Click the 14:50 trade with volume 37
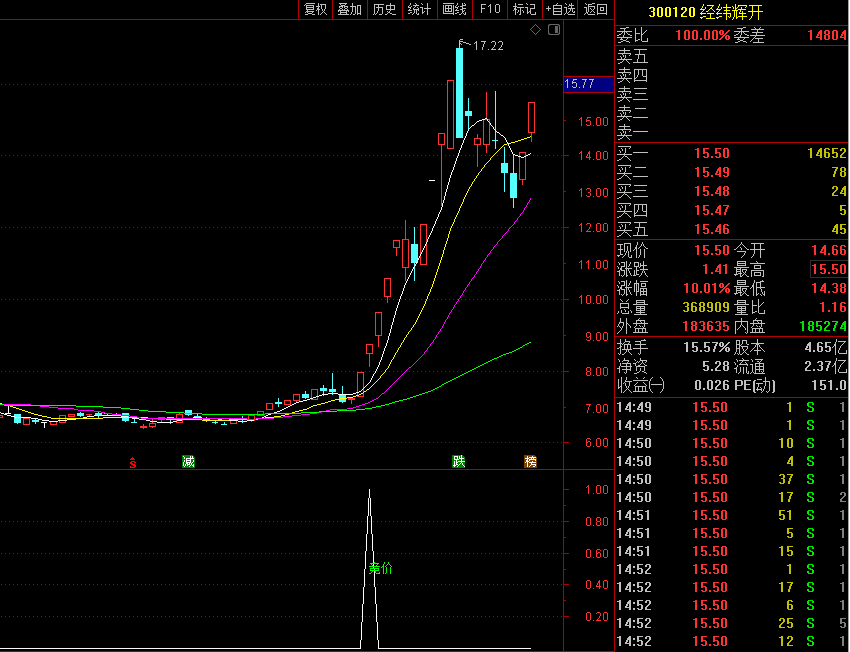 (x=732, y=479)
